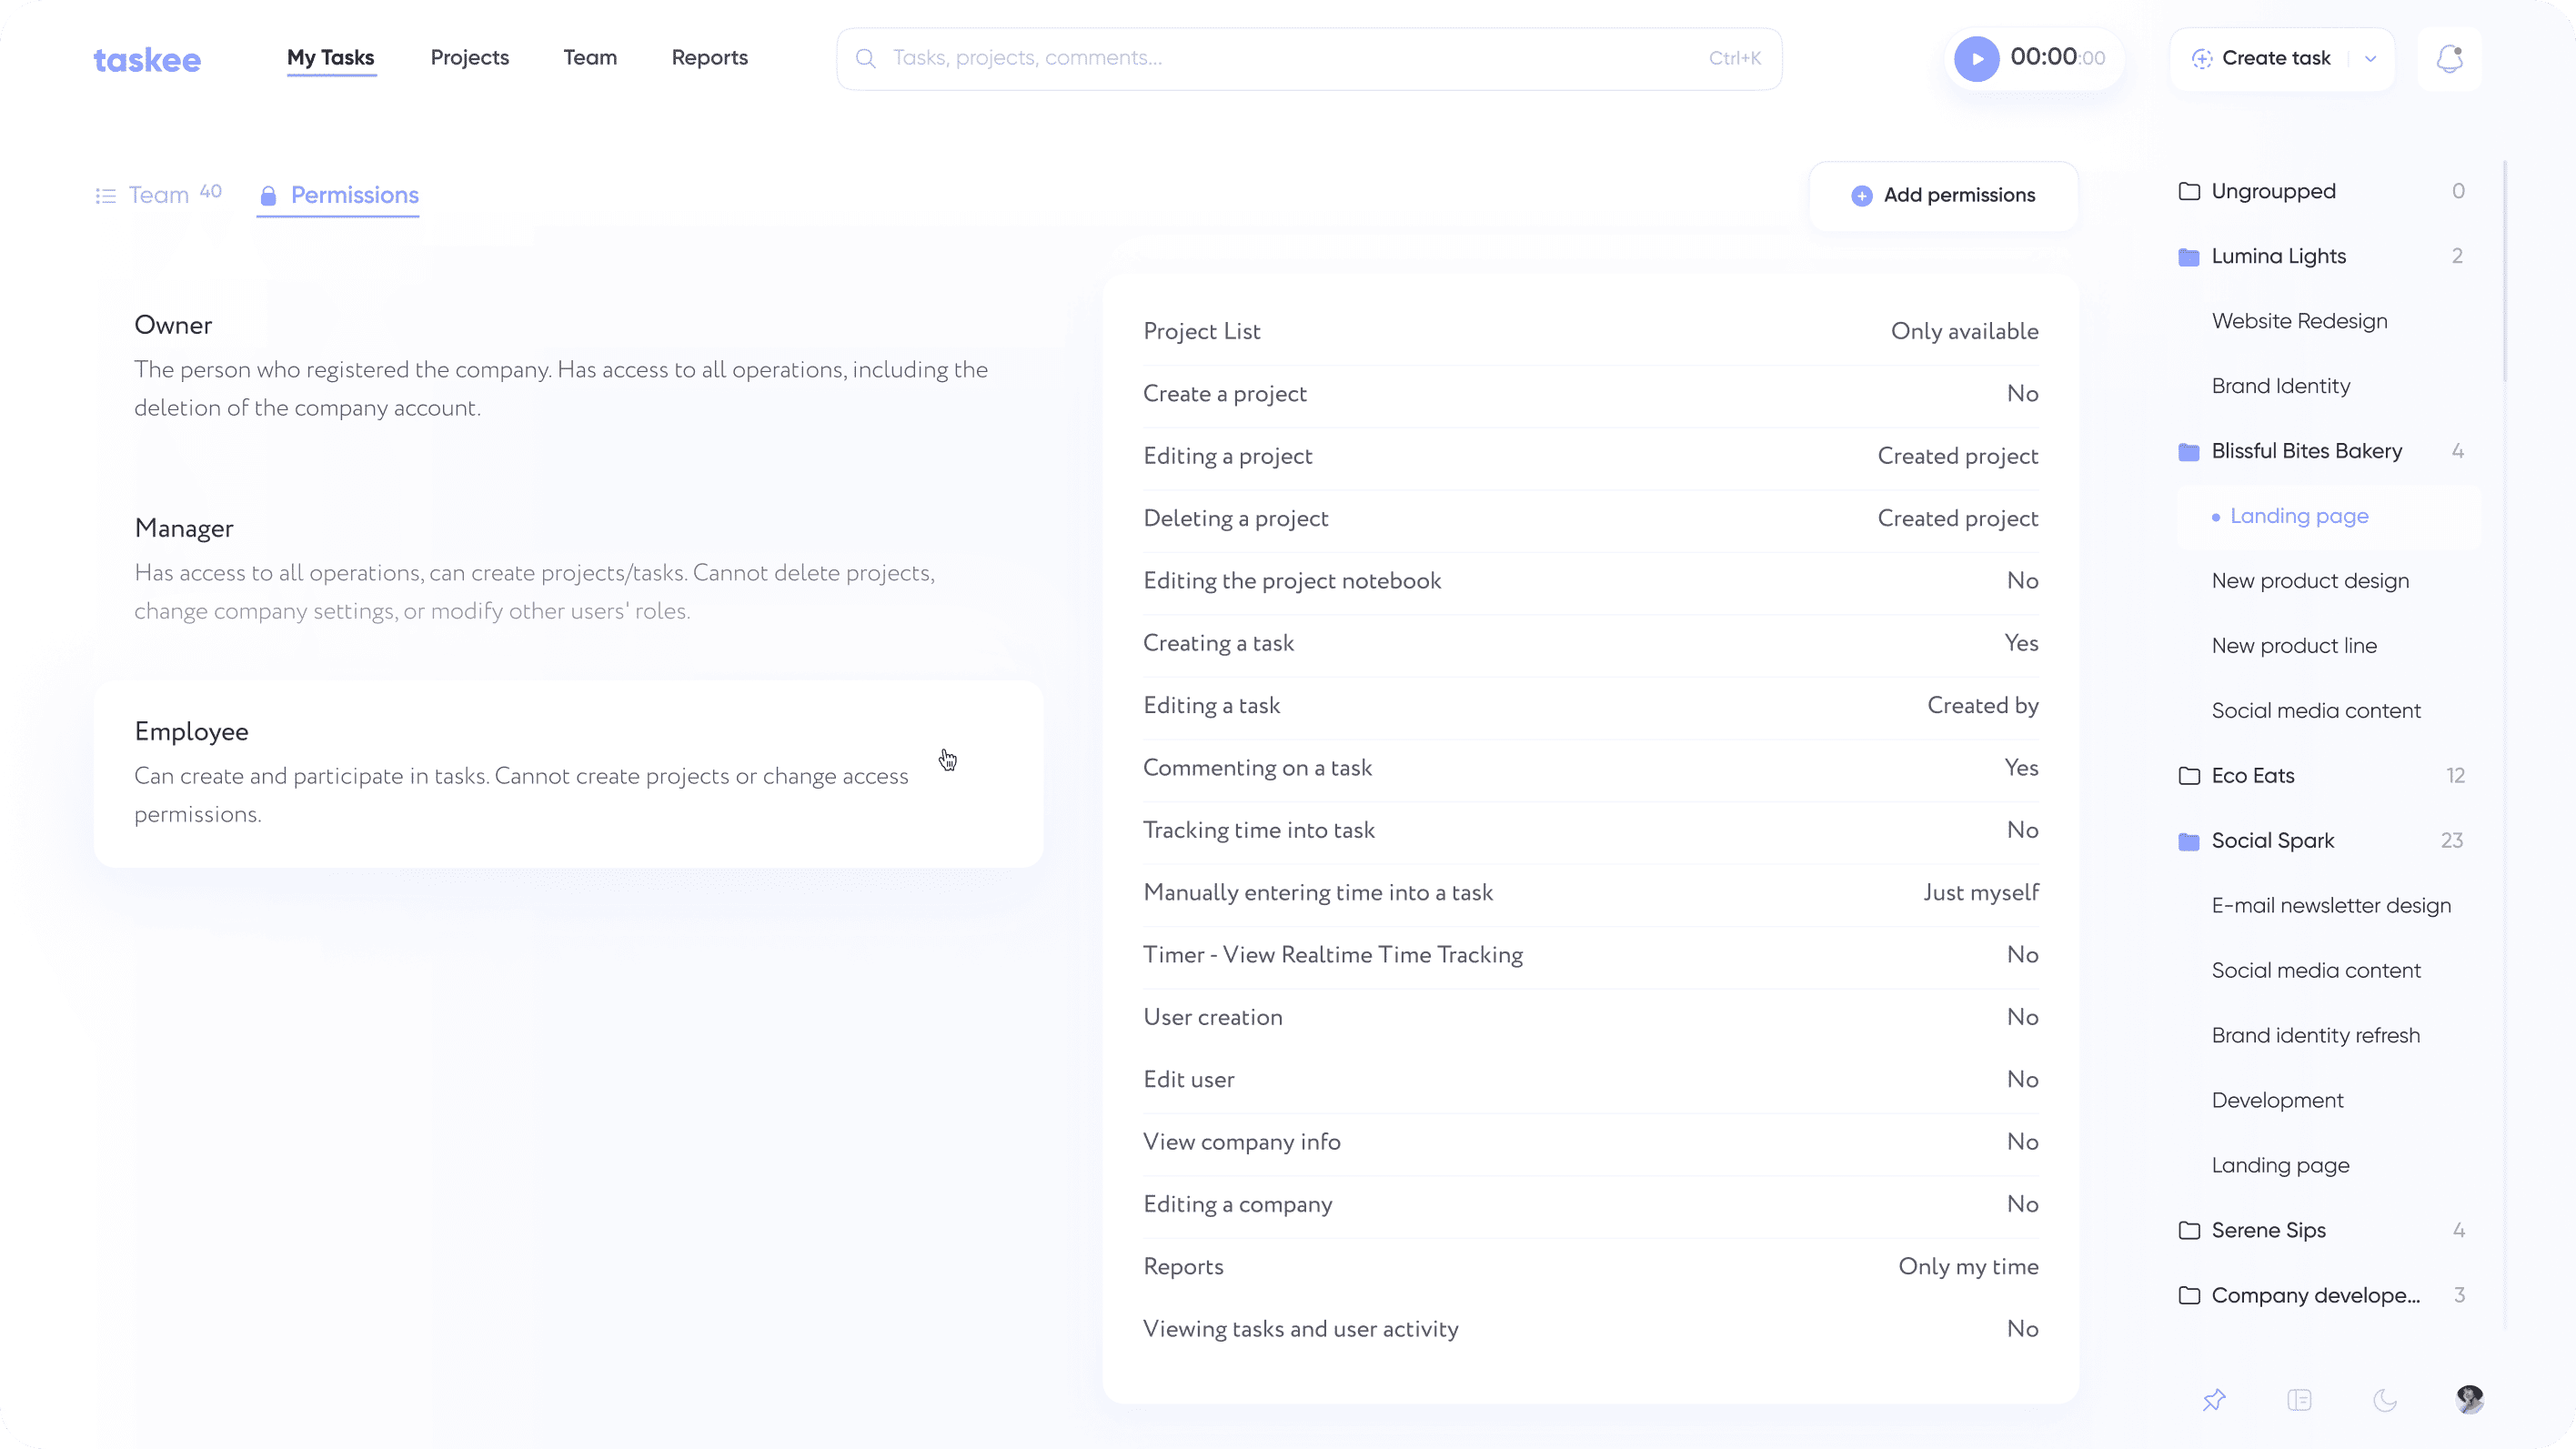Click the Edit user row
The image size is (2576, 1449).
click(x=1591, y=1081)
